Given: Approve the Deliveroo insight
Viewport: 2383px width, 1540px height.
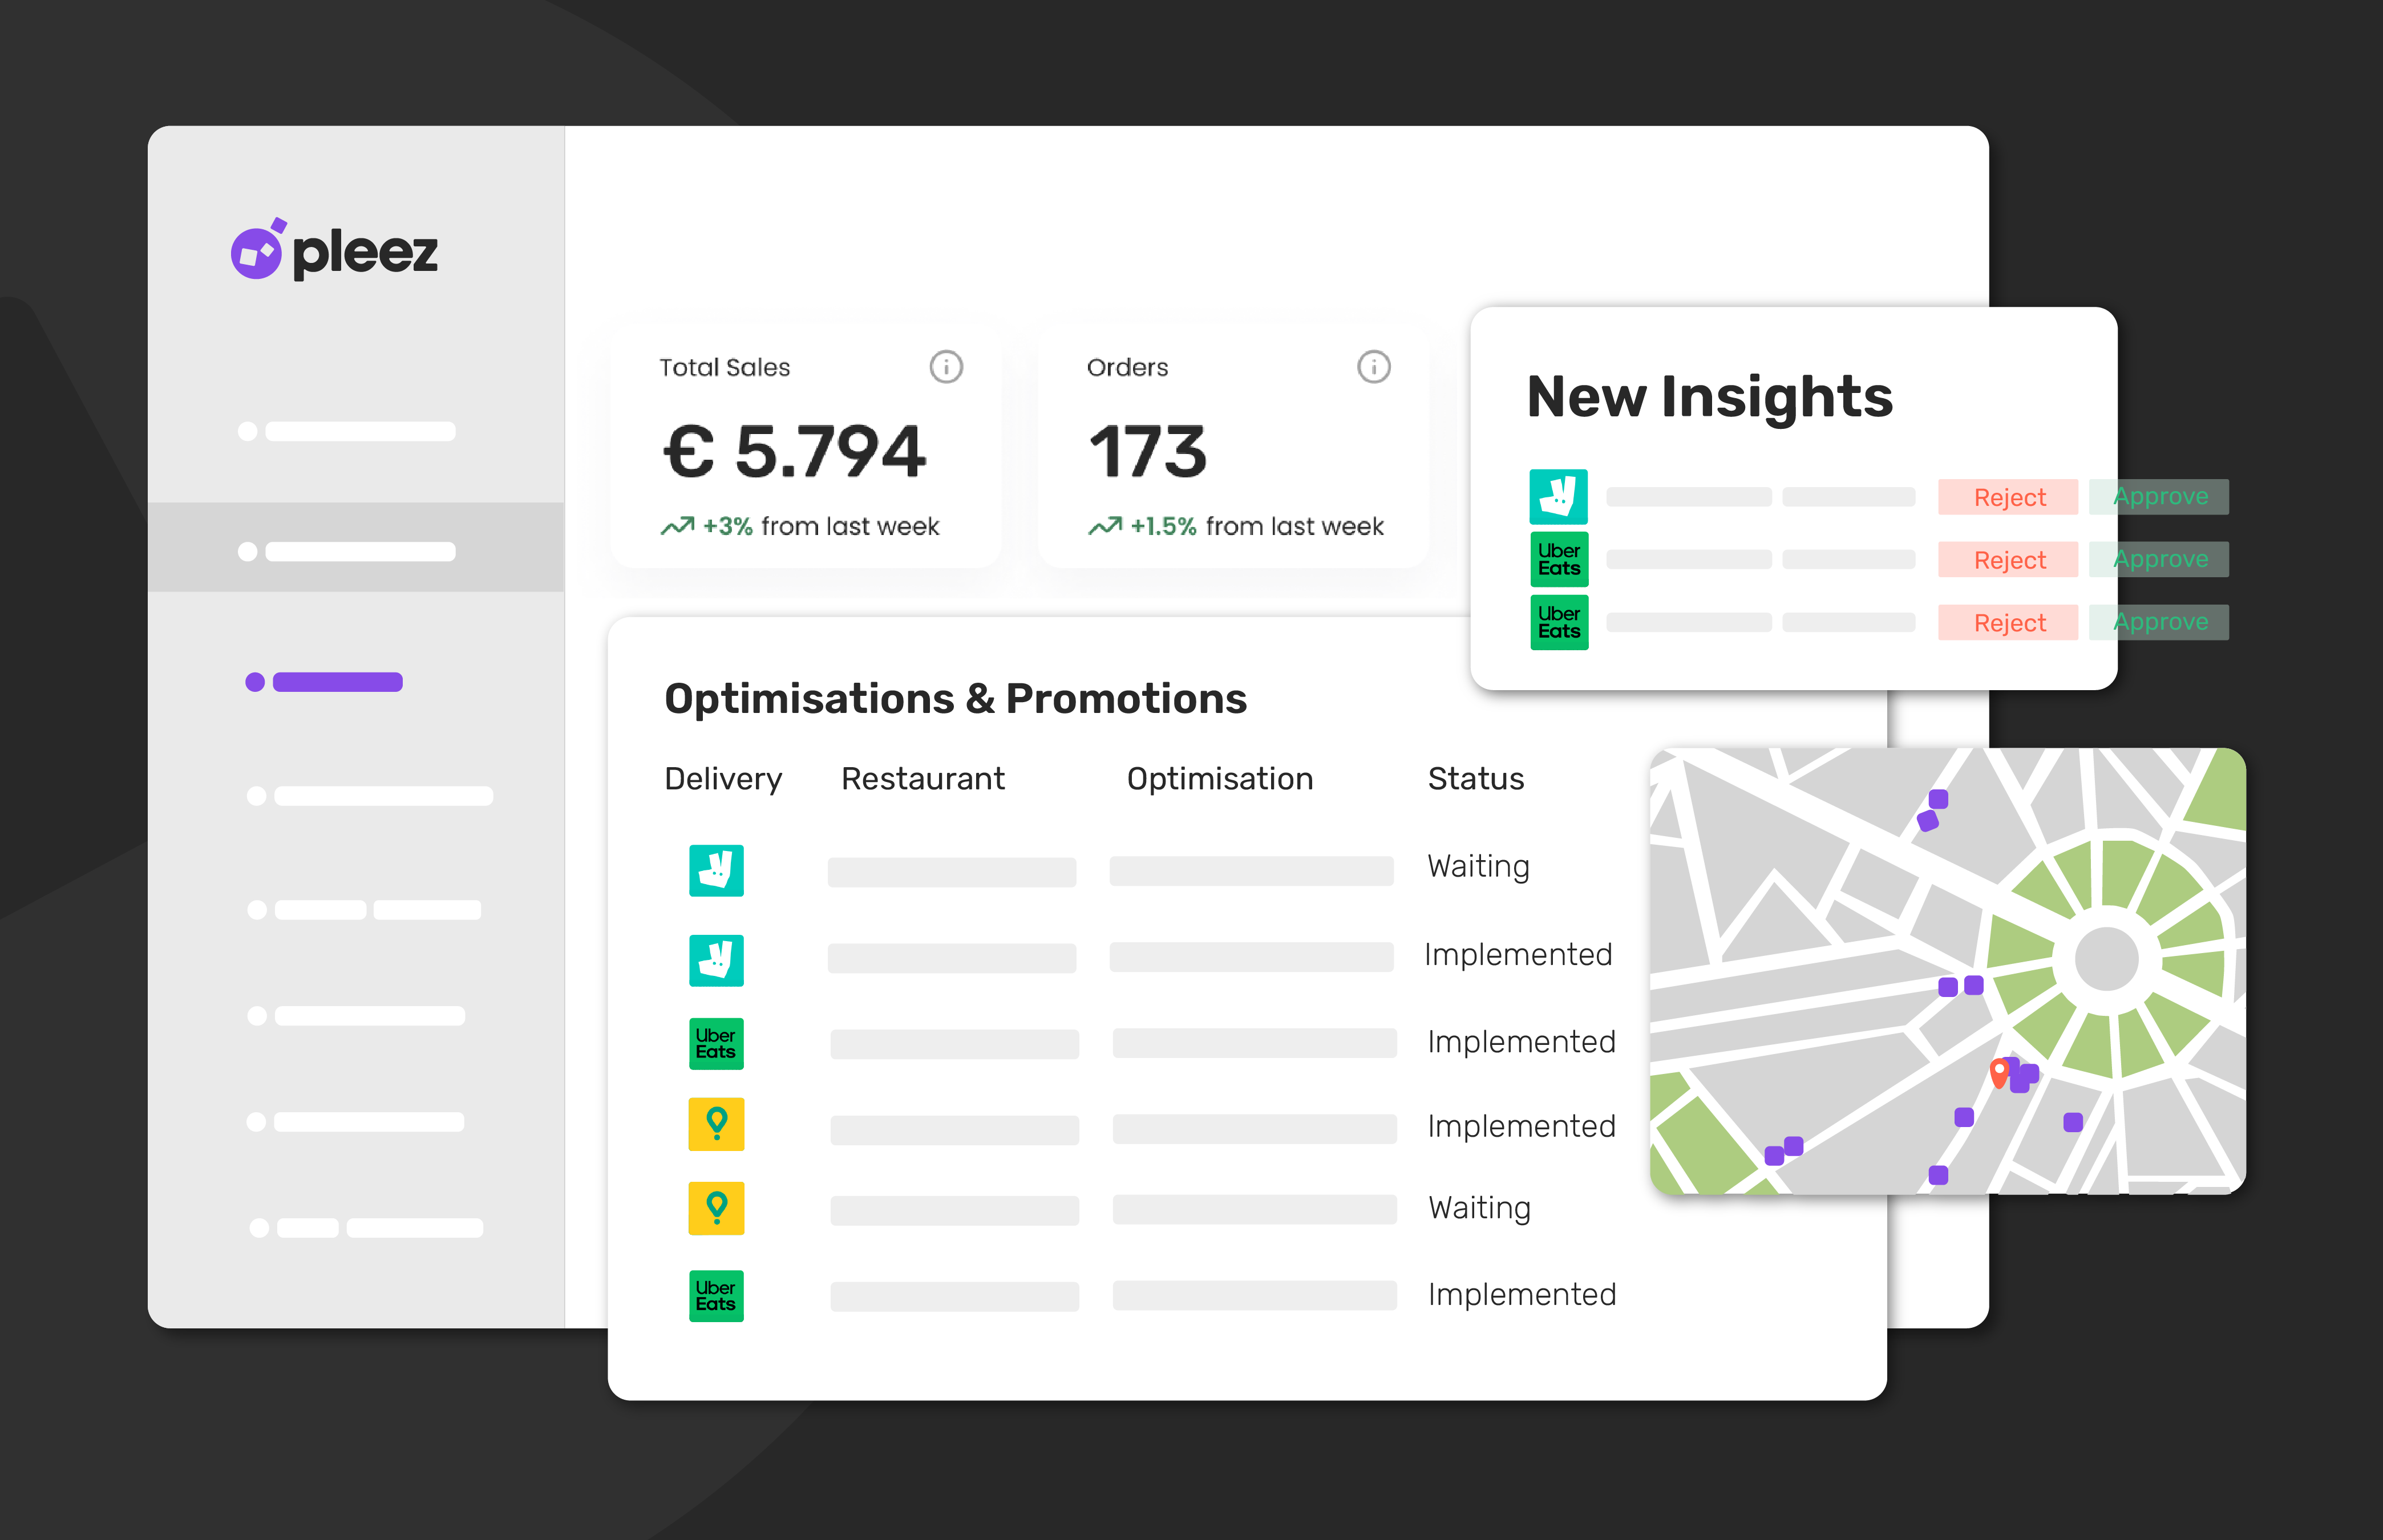Looking at the screenshot, I should point(2159,496).
